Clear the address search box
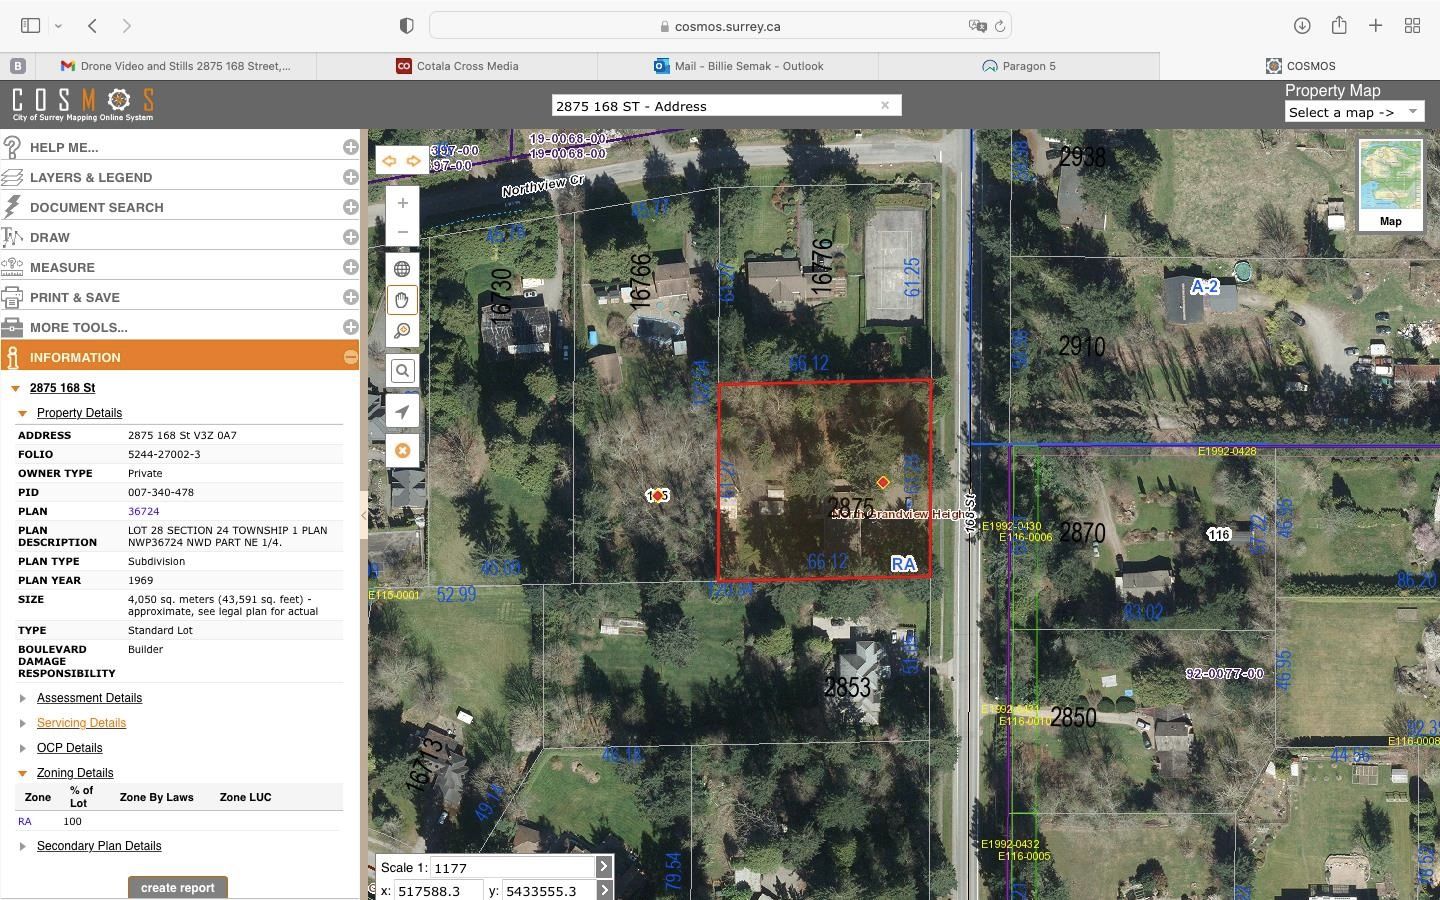The image size is (1440, 900). pos(885,105)
